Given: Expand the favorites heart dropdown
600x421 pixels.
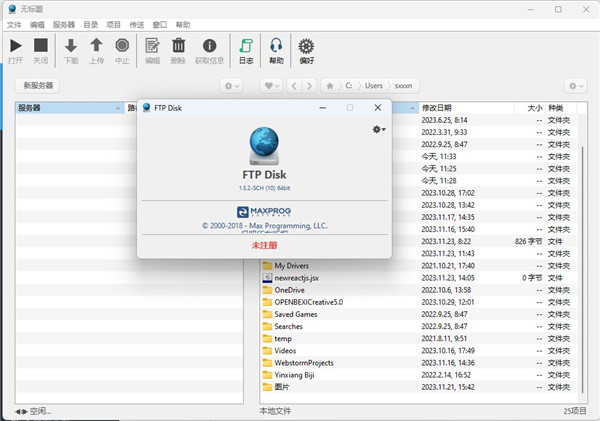Looking at the screenshot, I should pyautogui.click(x=271, y=86).
